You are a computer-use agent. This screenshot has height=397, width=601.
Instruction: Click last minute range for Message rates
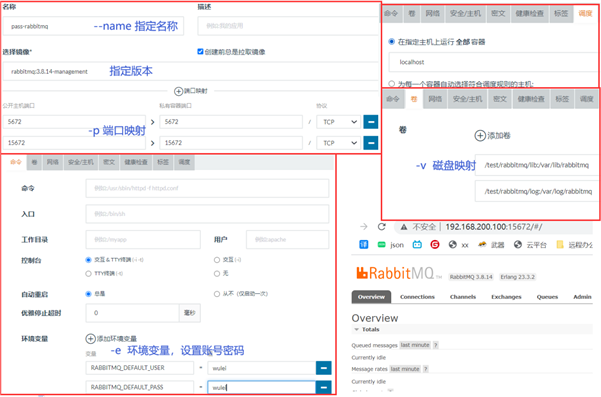pyautogui.click(x=405, y=369)
